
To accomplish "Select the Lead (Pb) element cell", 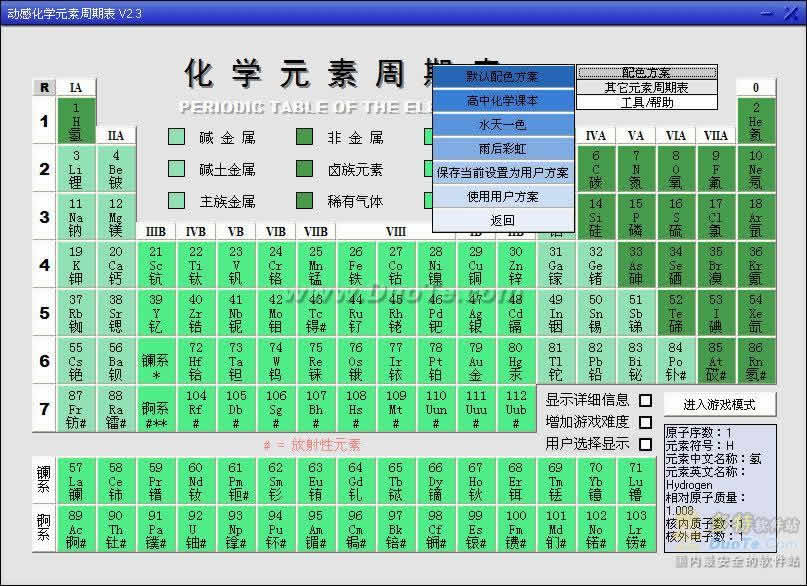I will point(596,361).
